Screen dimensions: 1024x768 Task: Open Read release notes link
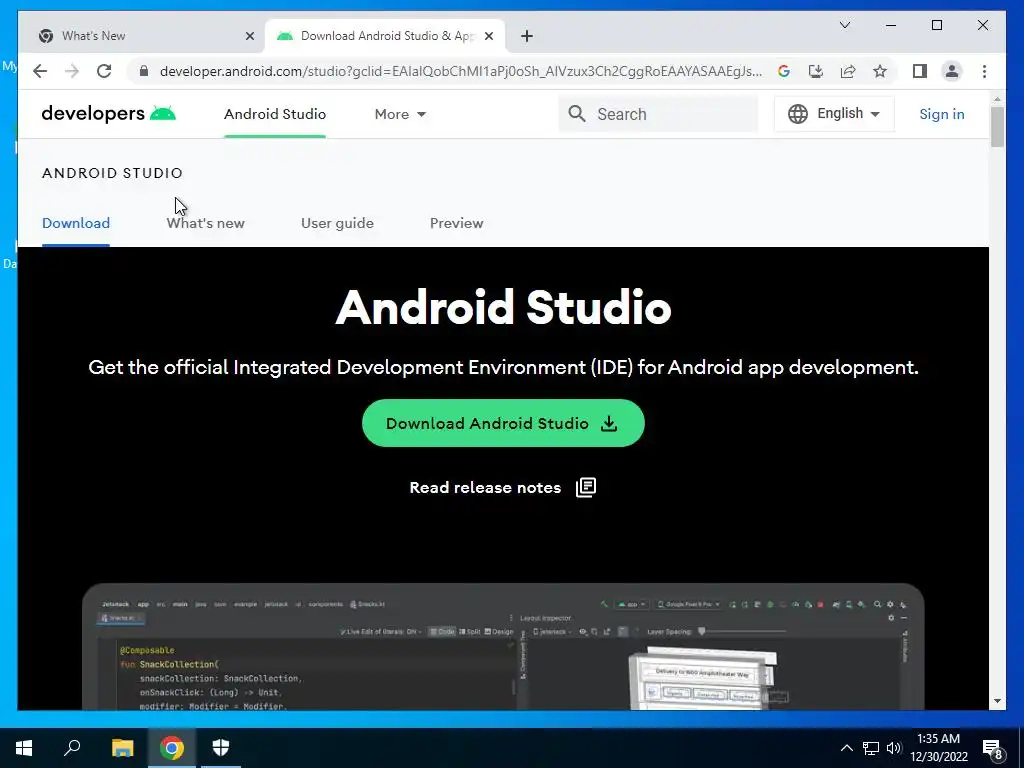(485, 487)
